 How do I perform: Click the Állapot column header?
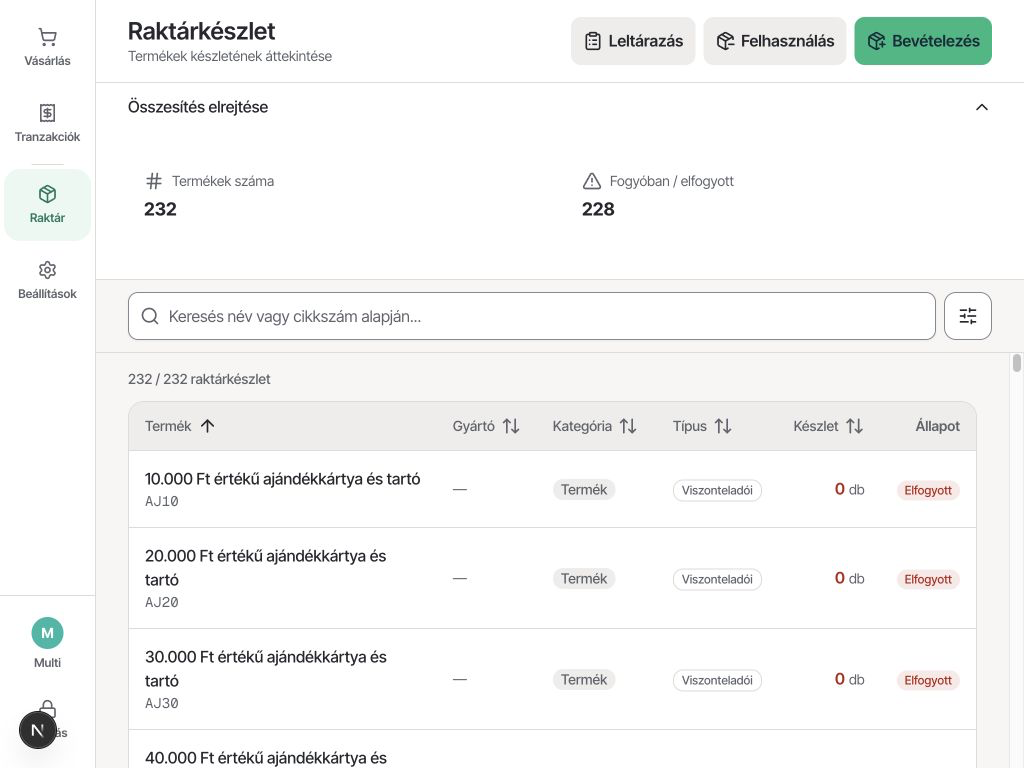[x=937, y=426]
